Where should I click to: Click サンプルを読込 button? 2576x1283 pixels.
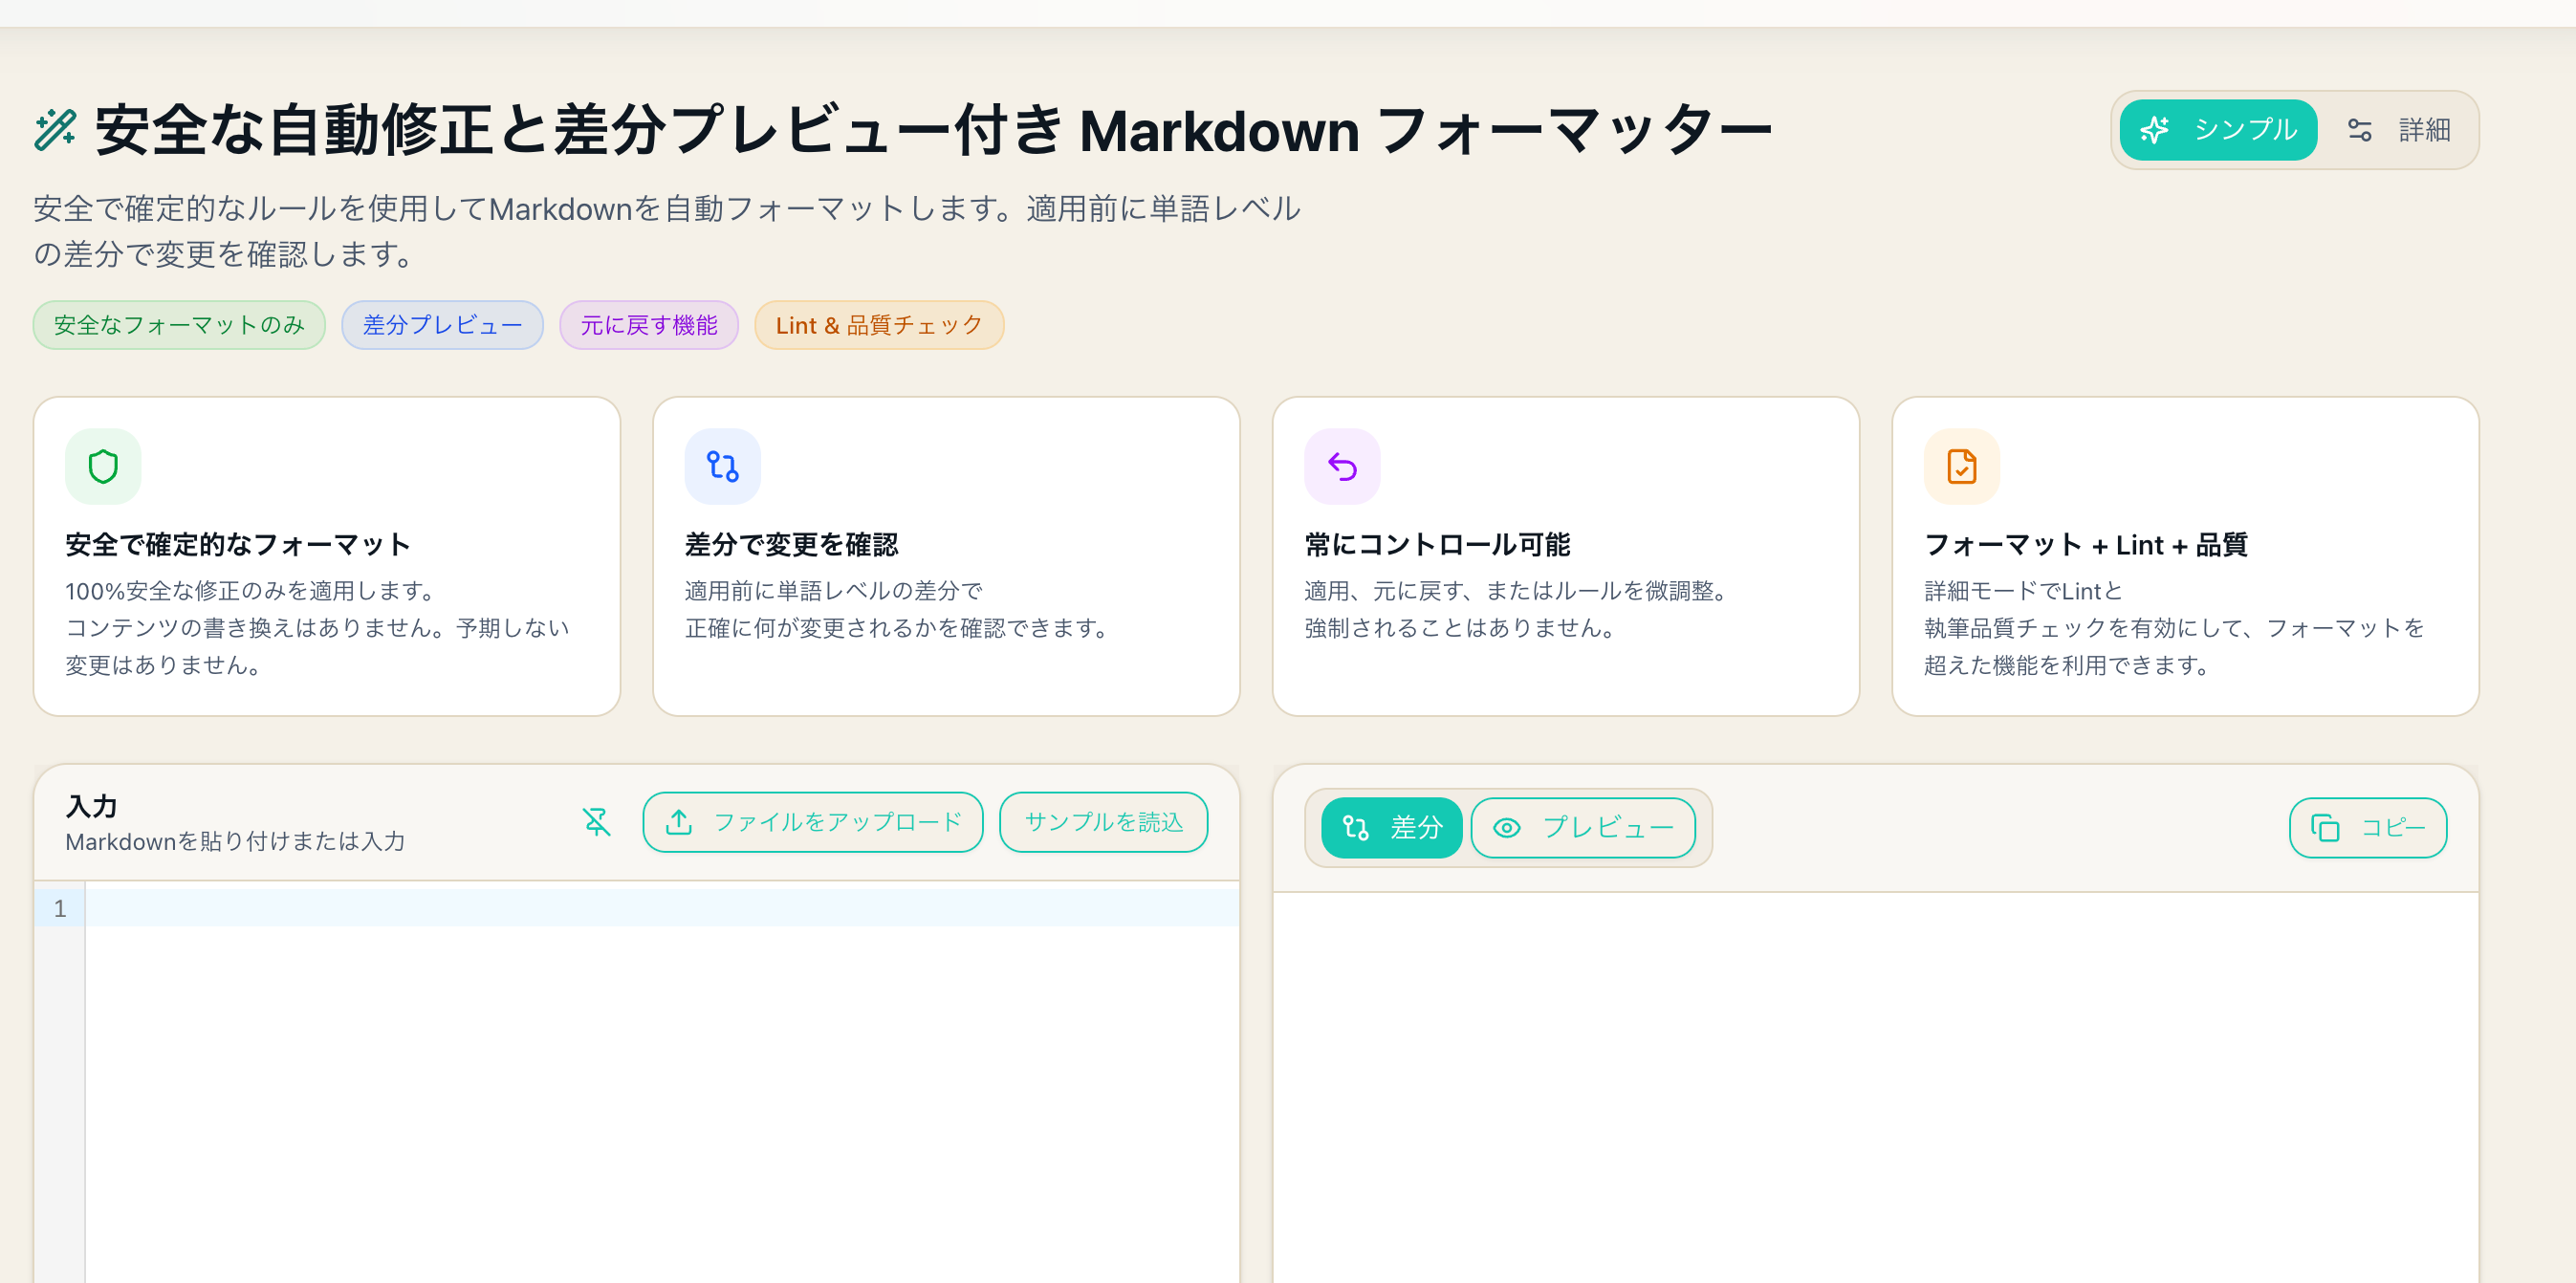tap(1103, 822)
